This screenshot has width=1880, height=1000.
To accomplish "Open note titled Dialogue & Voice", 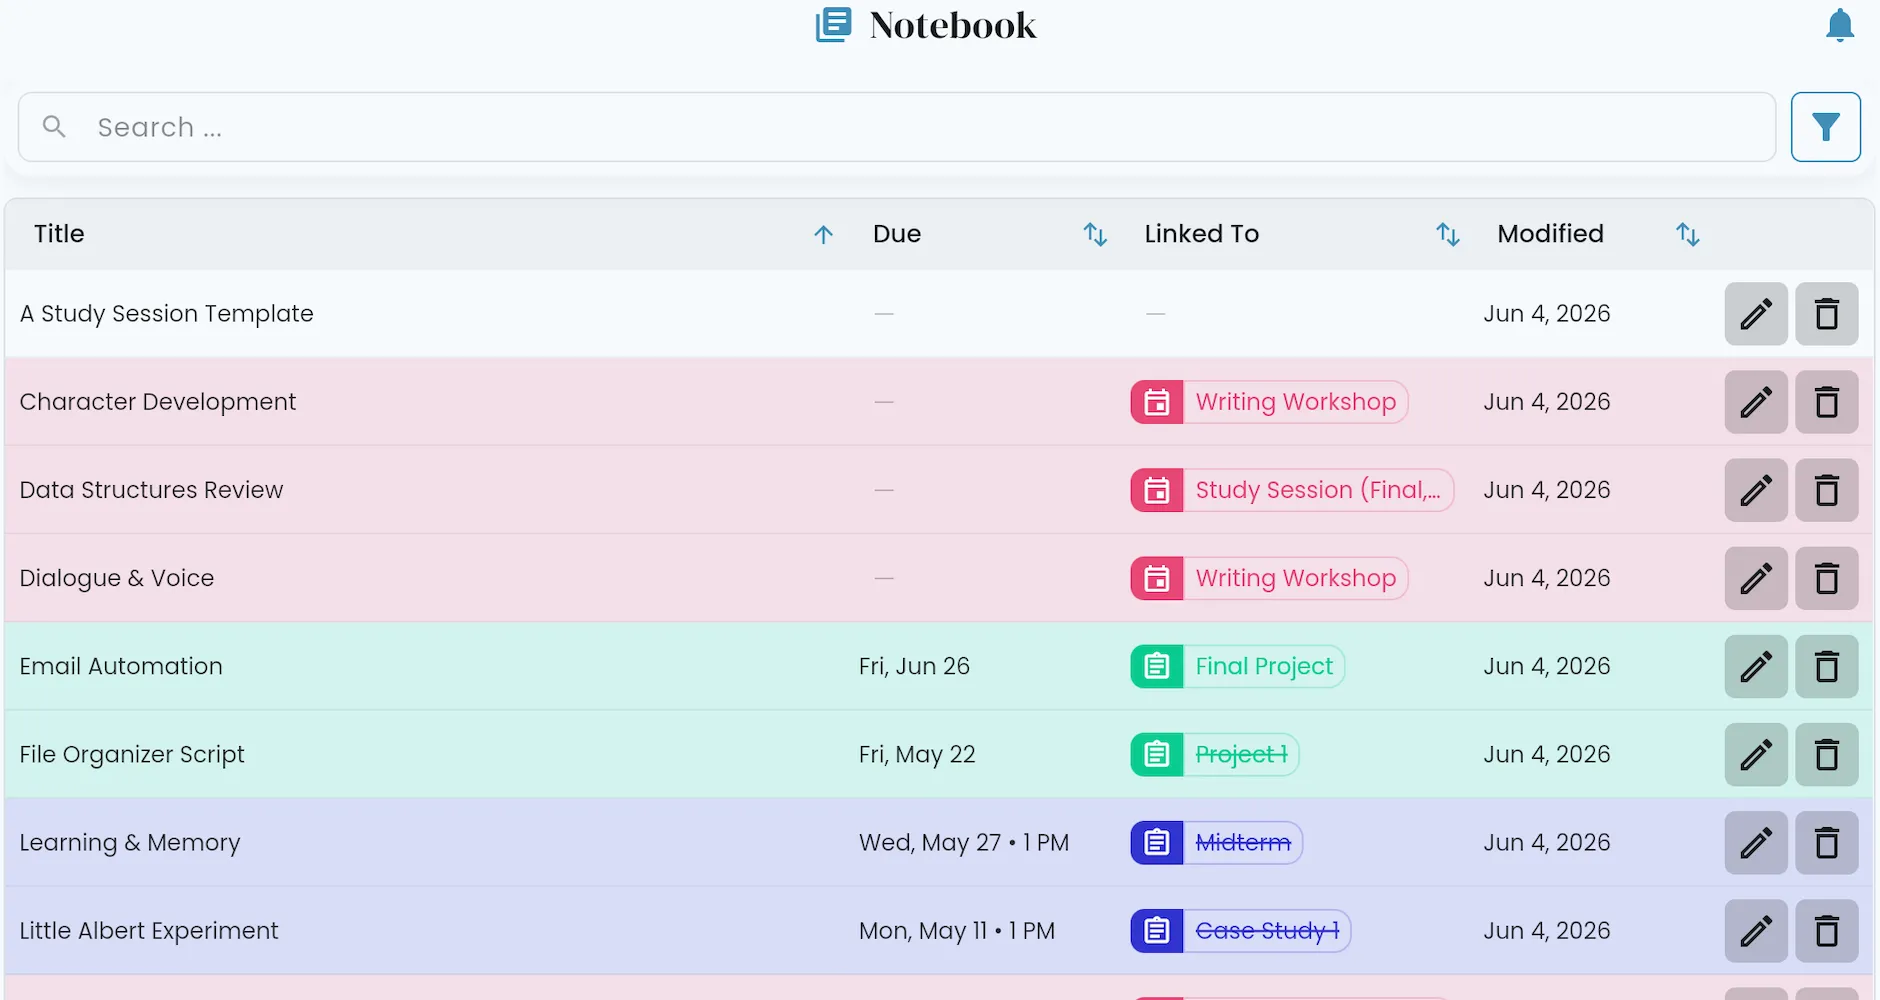I will pos(116,578).
